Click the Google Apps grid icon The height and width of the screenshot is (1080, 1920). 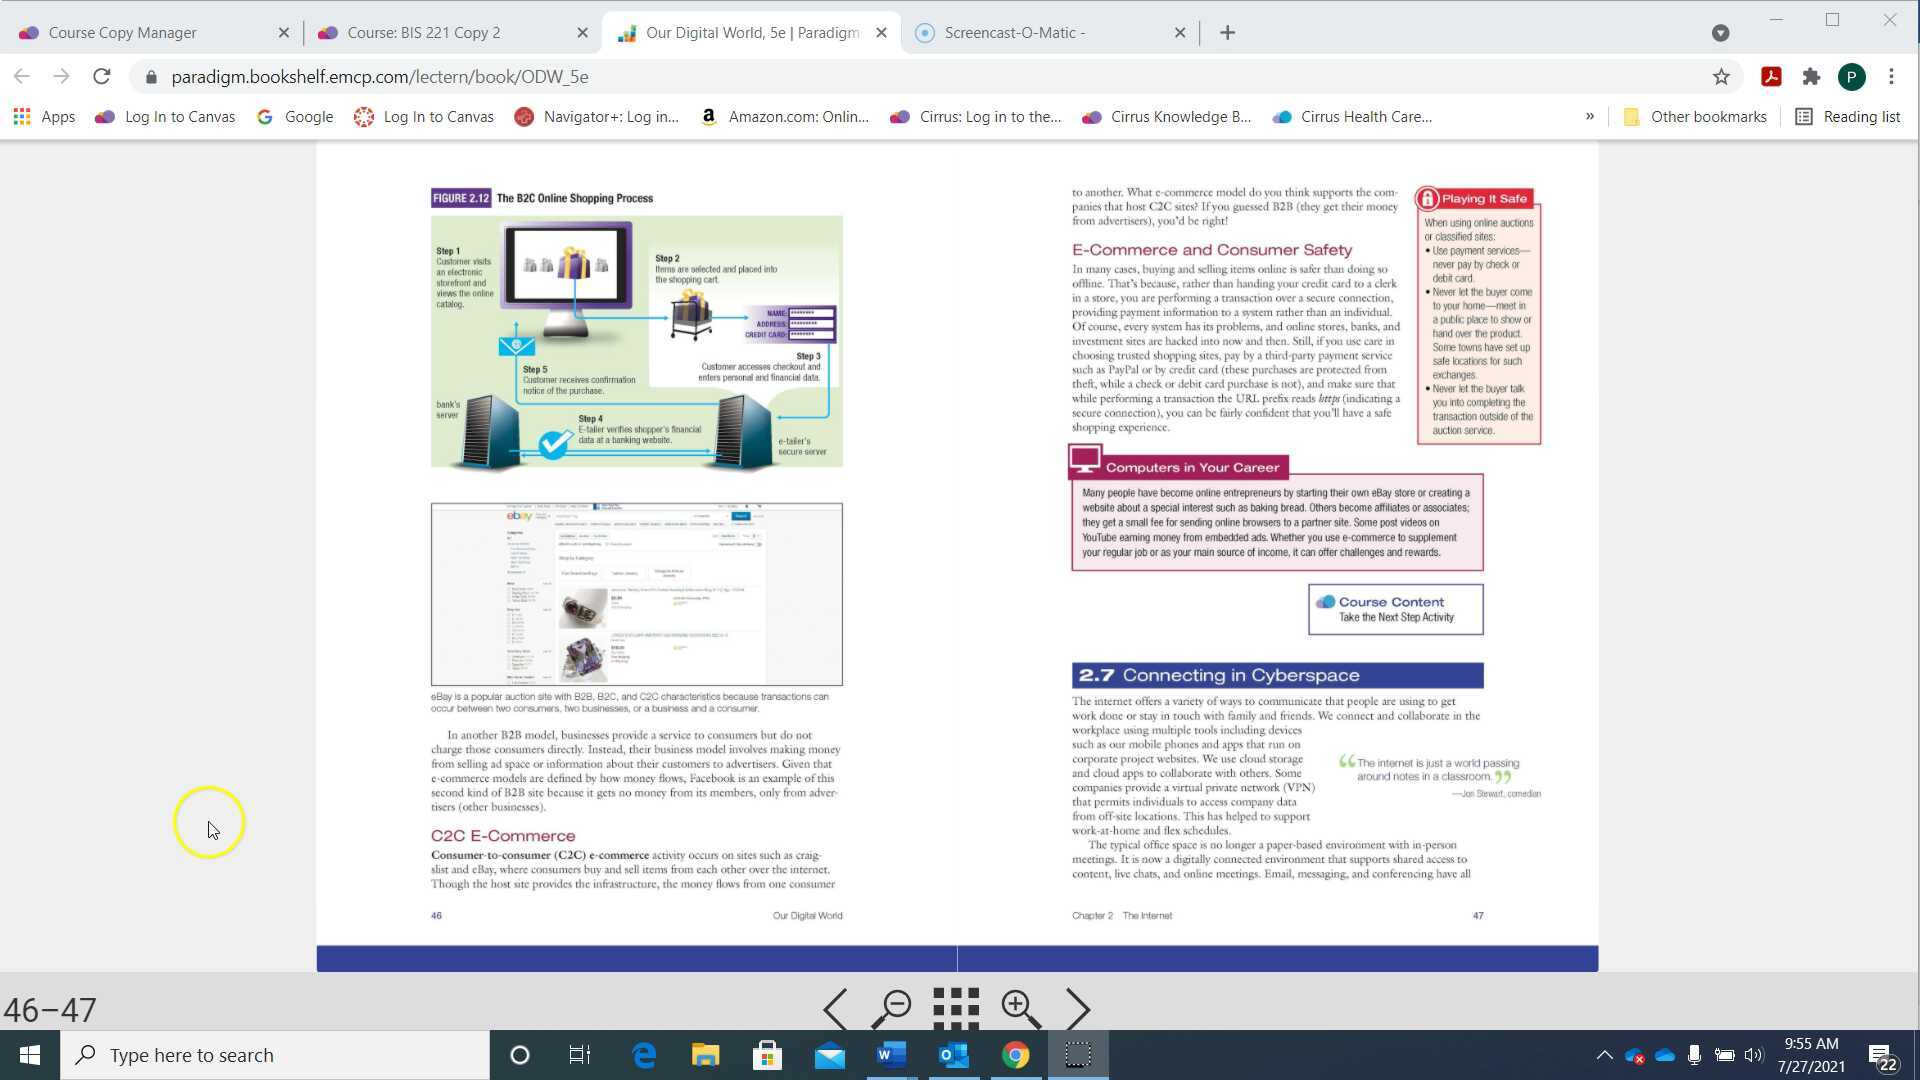coord(21,116)
